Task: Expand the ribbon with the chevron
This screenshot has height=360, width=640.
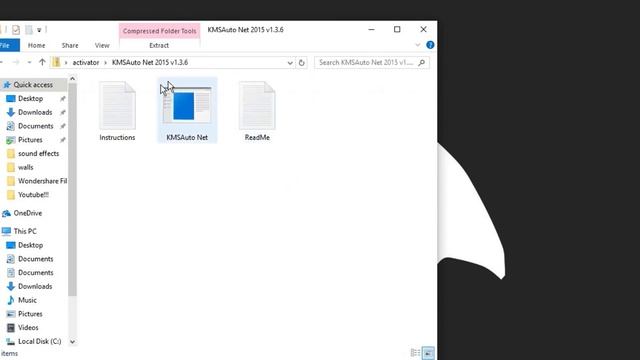Action: [x=418, y=45]
